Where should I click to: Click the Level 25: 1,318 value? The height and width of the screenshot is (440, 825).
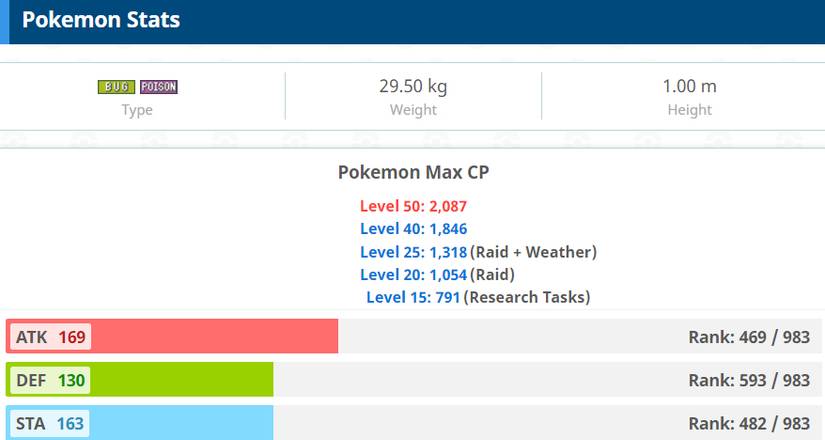(x=414, y=252)
